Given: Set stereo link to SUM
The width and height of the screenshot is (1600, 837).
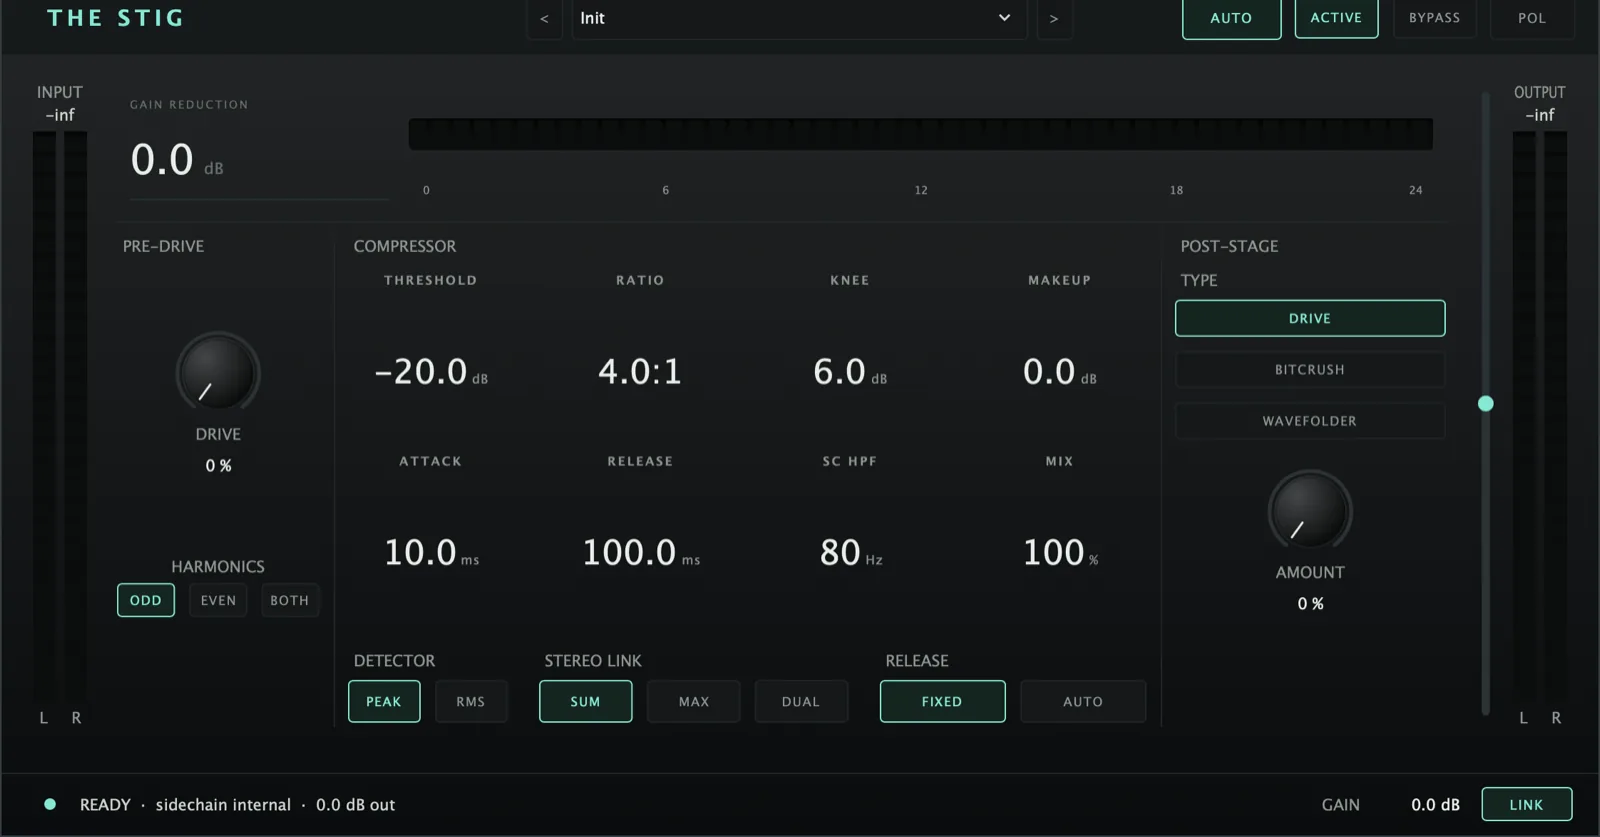Looking at the screenshot, I should [586, 701].
